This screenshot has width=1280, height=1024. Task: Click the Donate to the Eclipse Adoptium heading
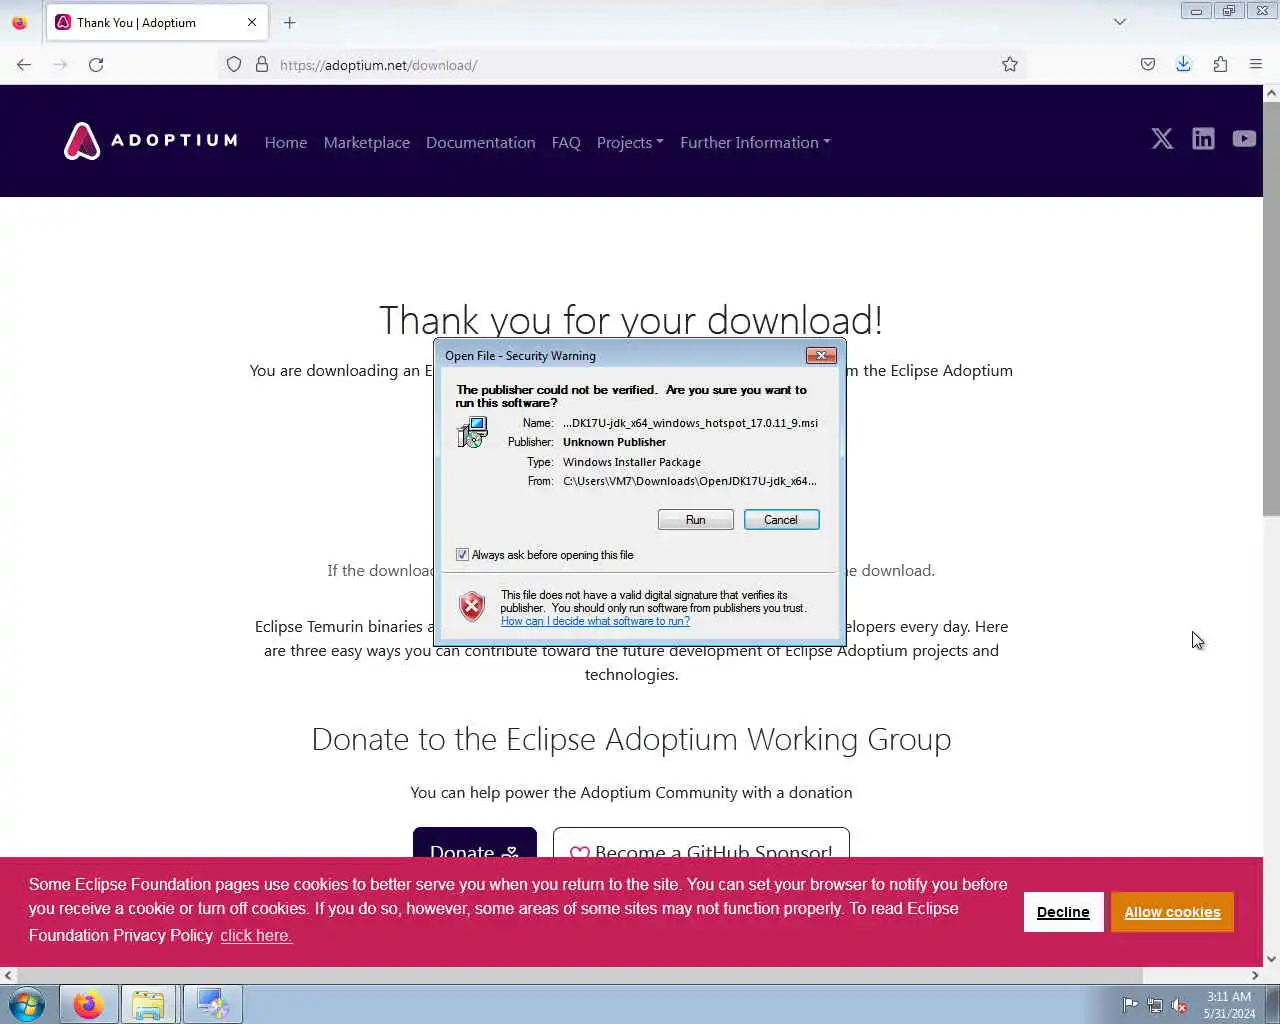[x=631, y=739]
